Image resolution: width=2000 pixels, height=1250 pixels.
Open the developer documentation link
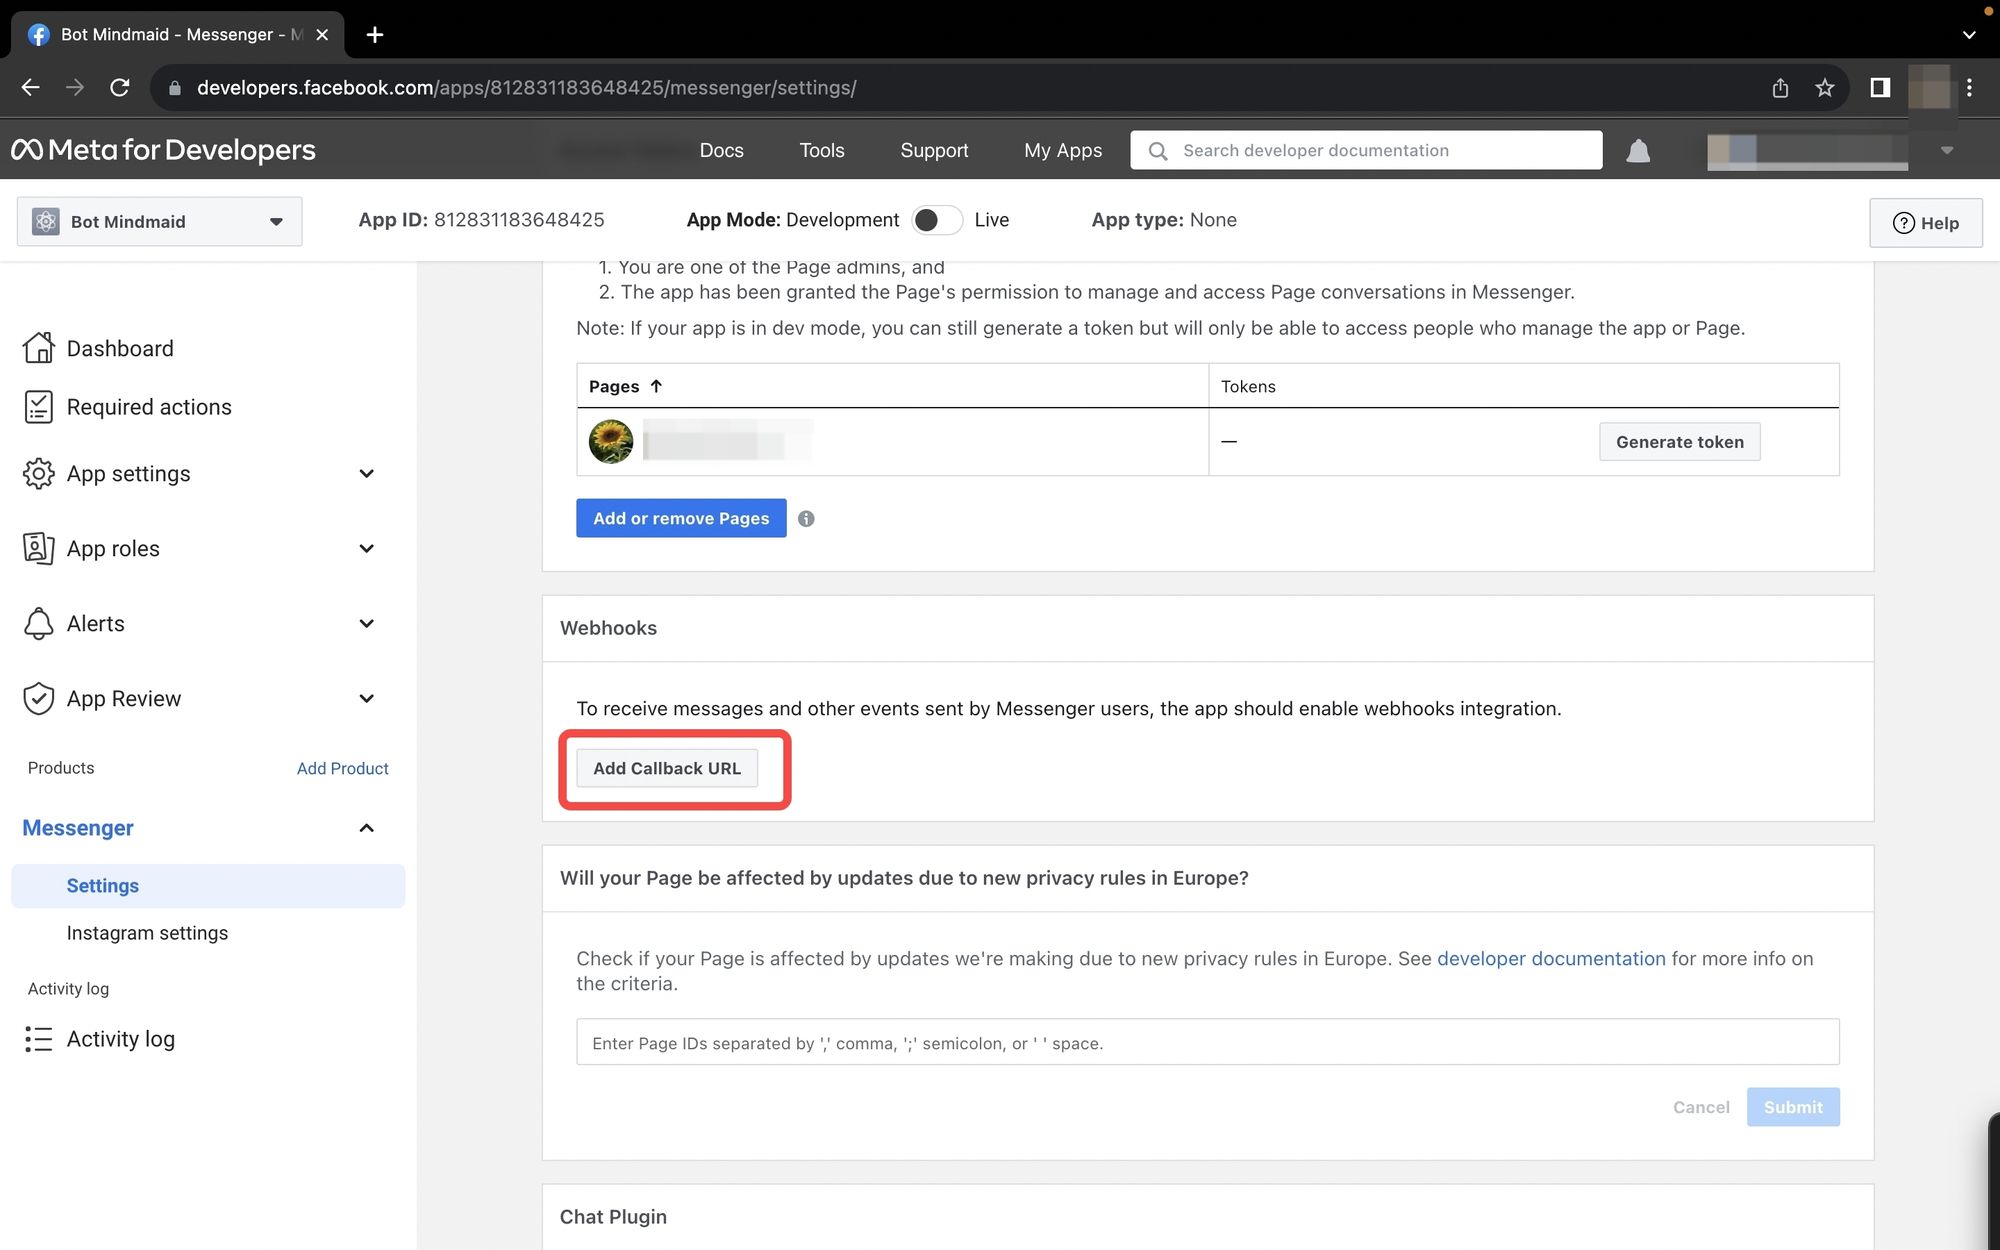point(1551,958)
